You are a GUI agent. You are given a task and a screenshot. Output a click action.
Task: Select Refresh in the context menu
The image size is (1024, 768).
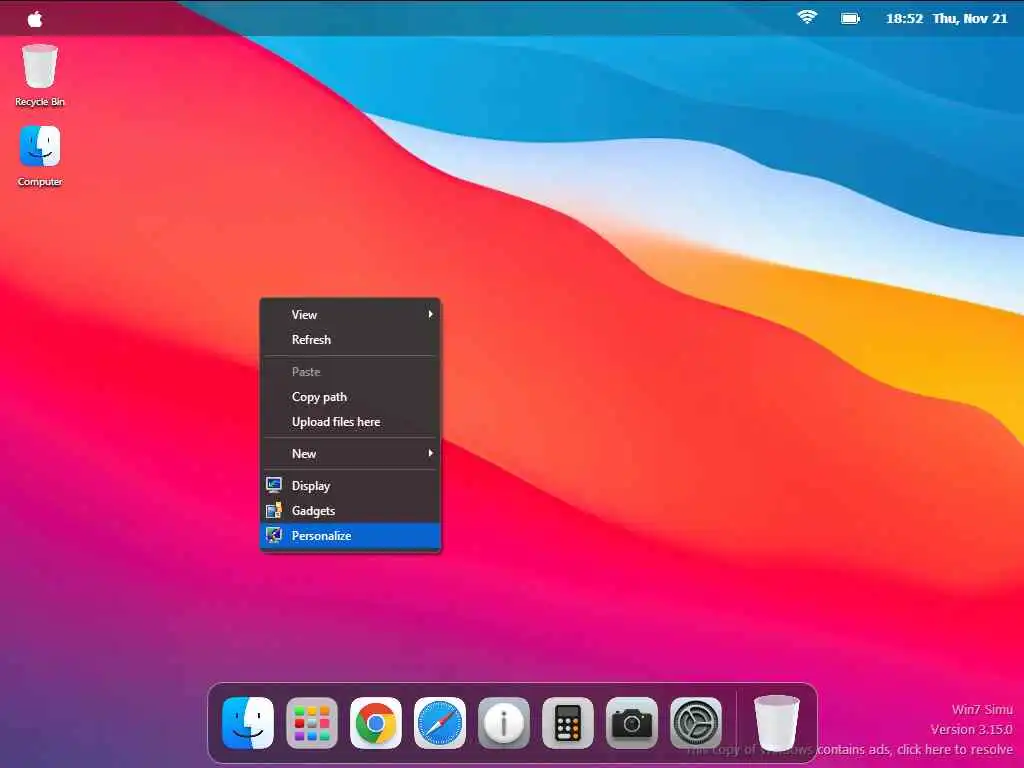coord(351,340)
